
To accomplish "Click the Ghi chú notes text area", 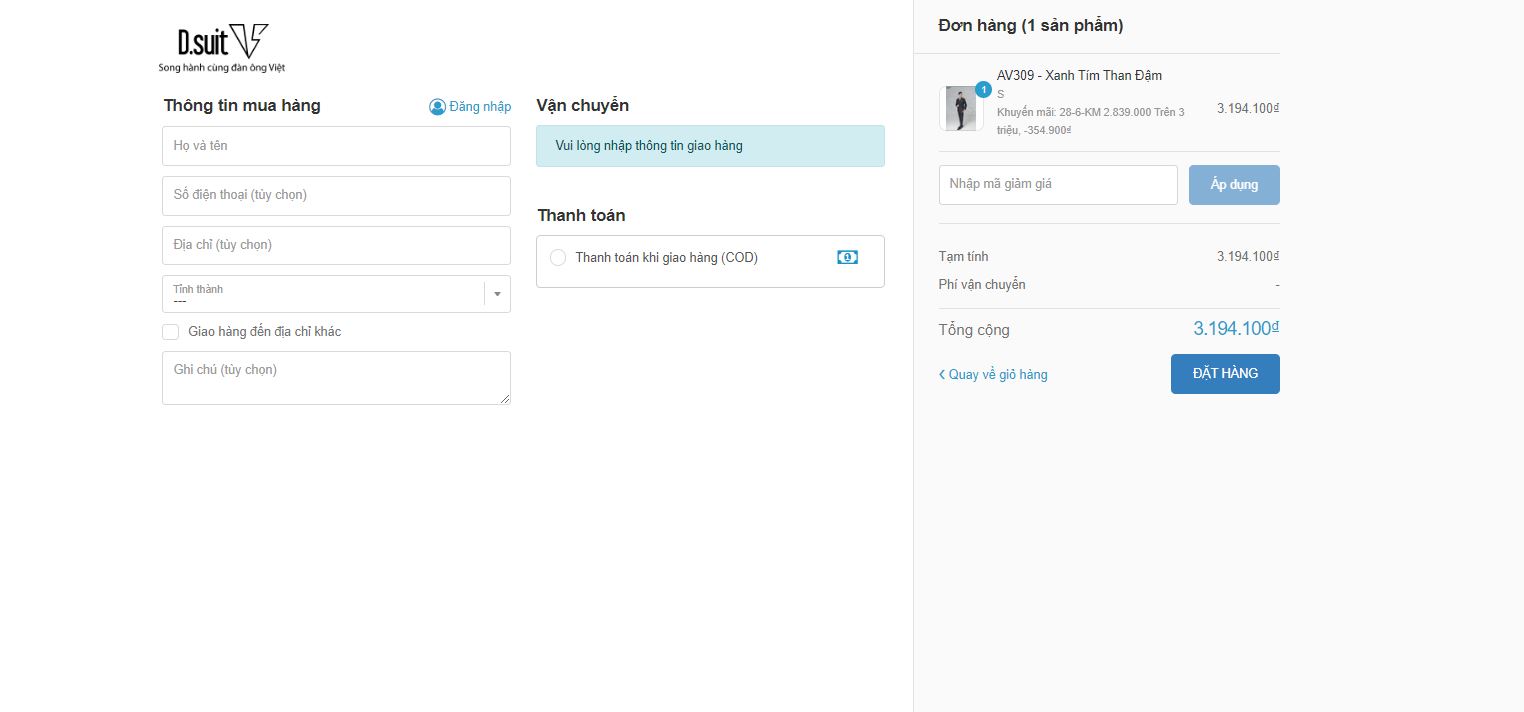I will click(x=336, y=378).
